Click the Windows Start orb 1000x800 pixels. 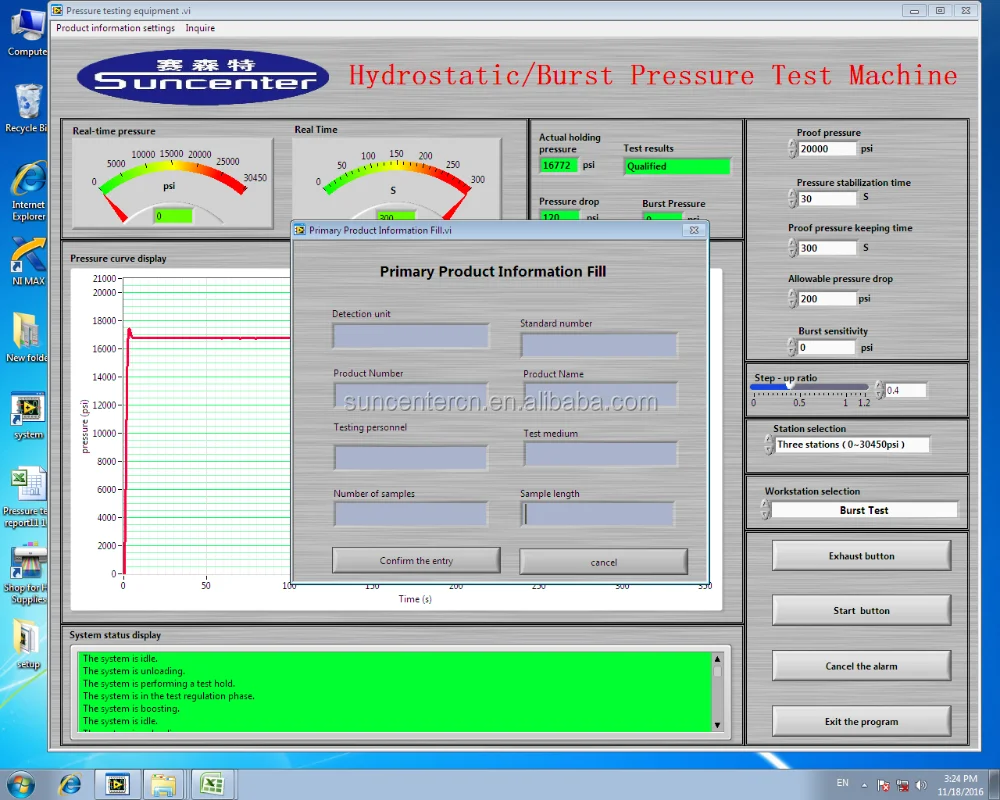click(x=20, y=784)
